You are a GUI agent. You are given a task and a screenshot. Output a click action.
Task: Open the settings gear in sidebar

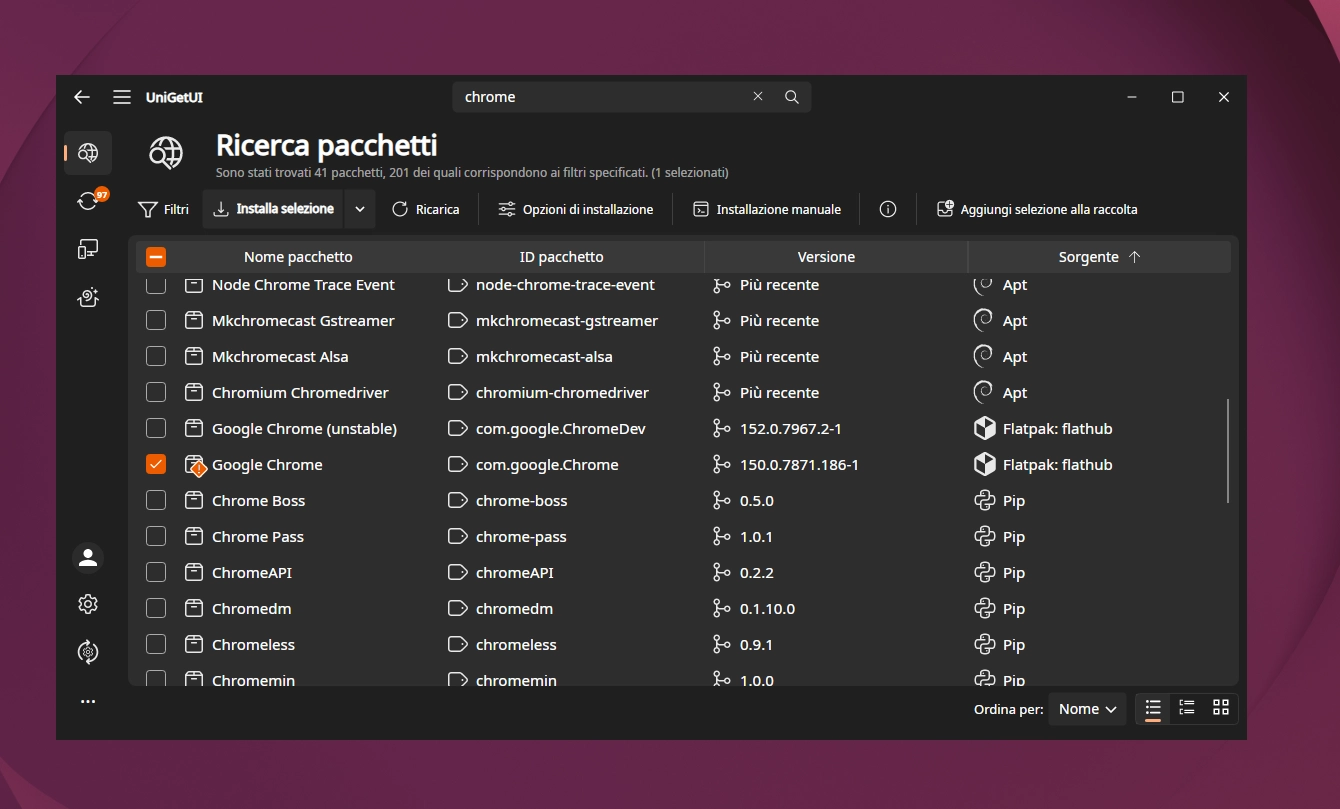pyautogui.click(x=88, y=604)
